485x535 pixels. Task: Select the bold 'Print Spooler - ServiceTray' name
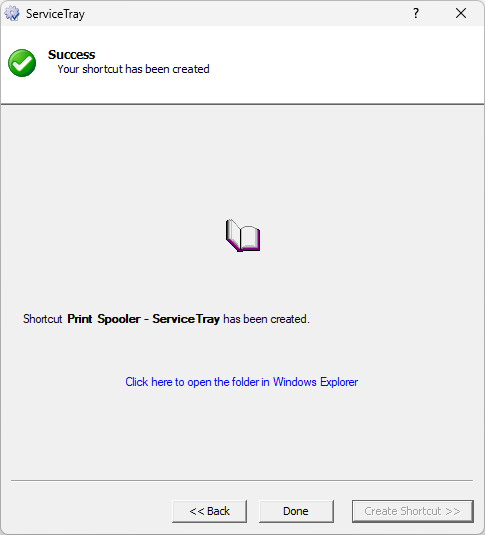(143, 319)
